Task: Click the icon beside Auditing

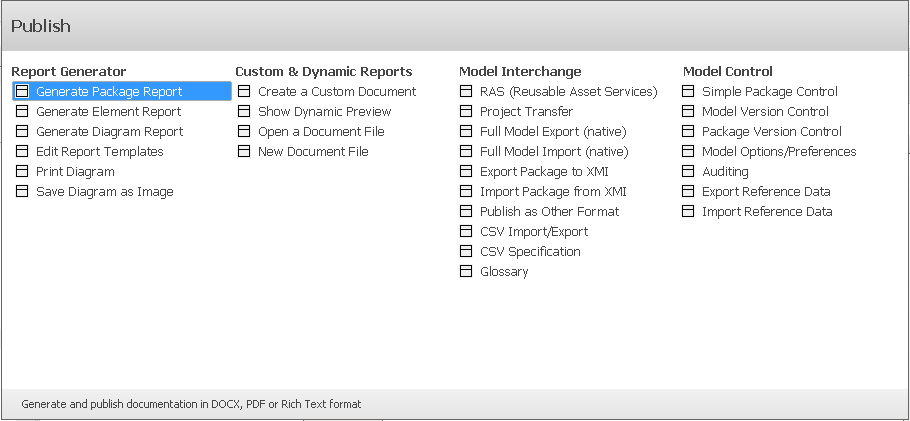Action: pyautogui.click(x=688, y=171)
